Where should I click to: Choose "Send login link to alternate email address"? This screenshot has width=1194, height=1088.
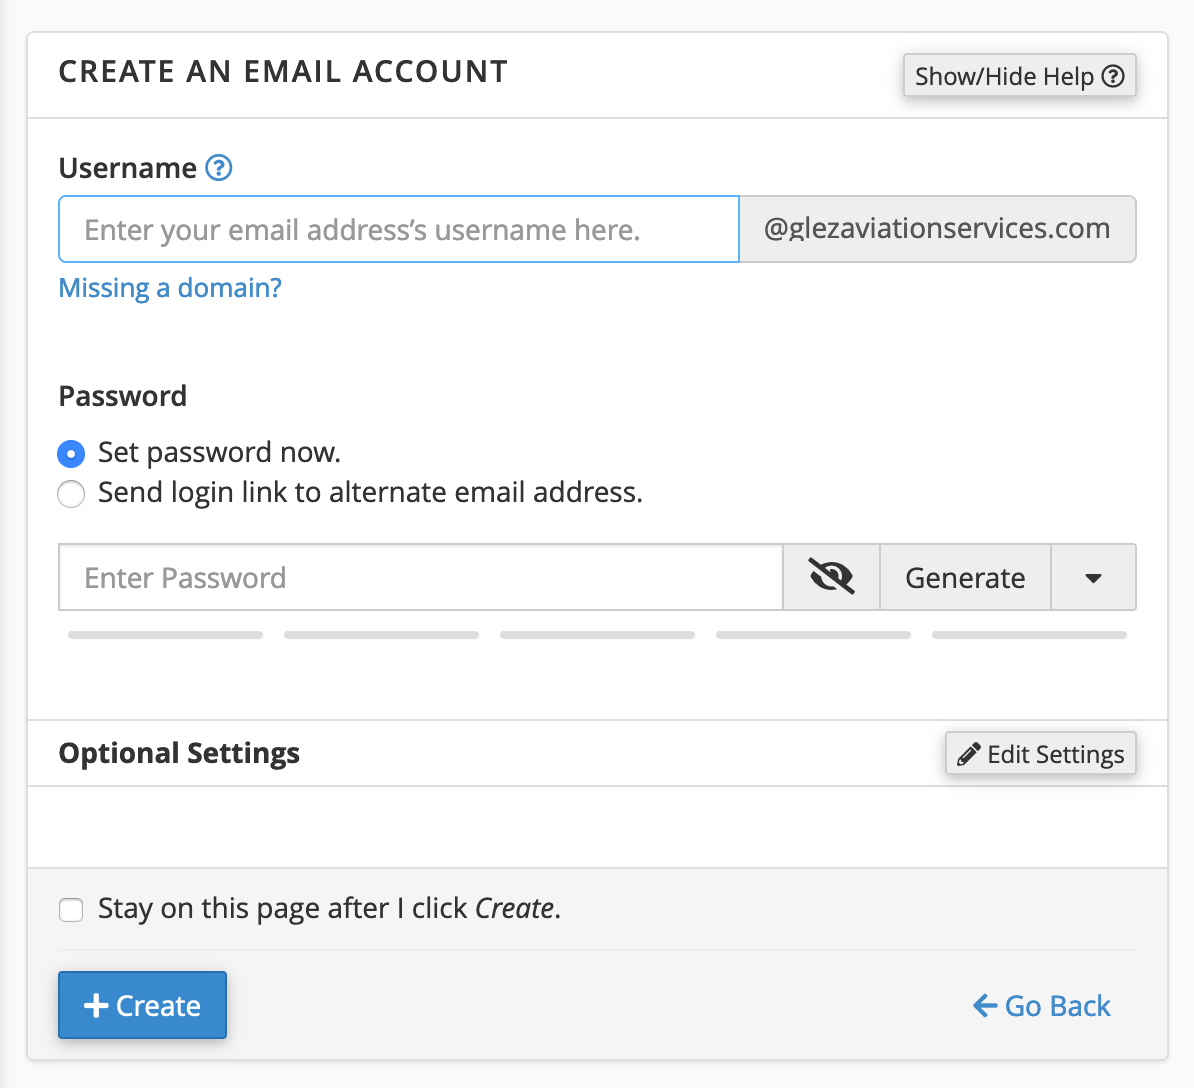click(x=71, y=494)
